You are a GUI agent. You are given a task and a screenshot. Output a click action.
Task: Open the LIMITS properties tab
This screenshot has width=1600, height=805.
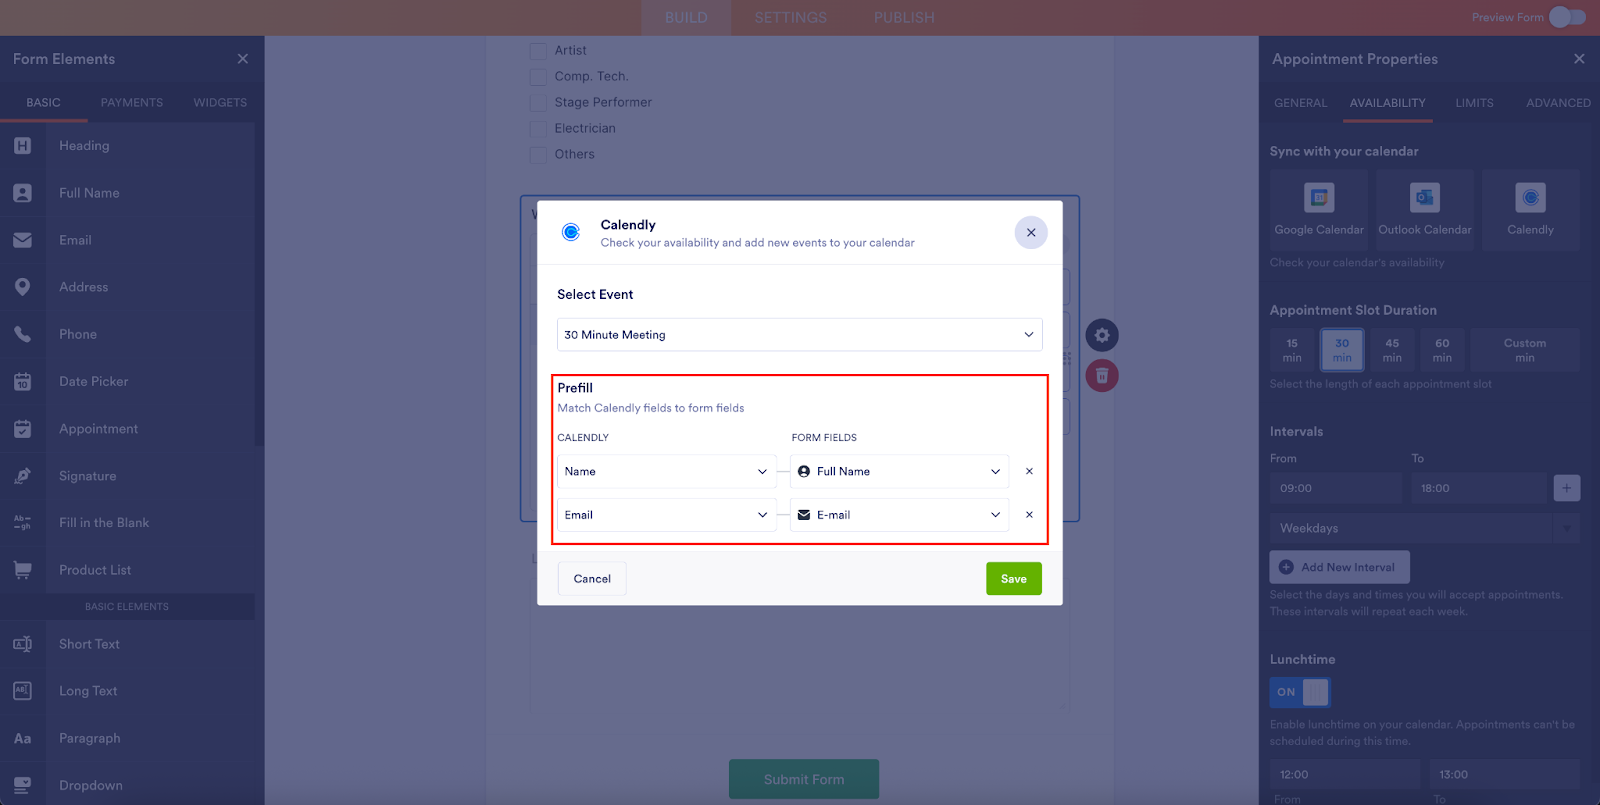pos(1474,103)
